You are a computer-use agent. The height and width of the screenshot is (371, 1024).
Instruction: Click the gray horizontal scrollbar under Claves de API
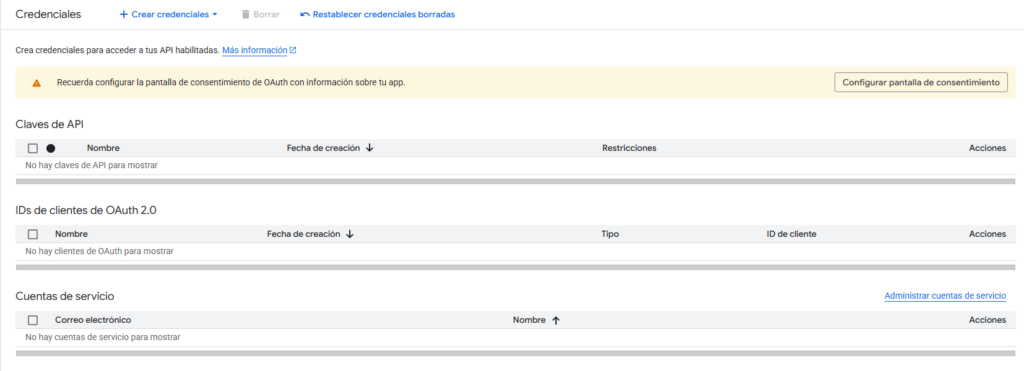[x=515, y=182]
